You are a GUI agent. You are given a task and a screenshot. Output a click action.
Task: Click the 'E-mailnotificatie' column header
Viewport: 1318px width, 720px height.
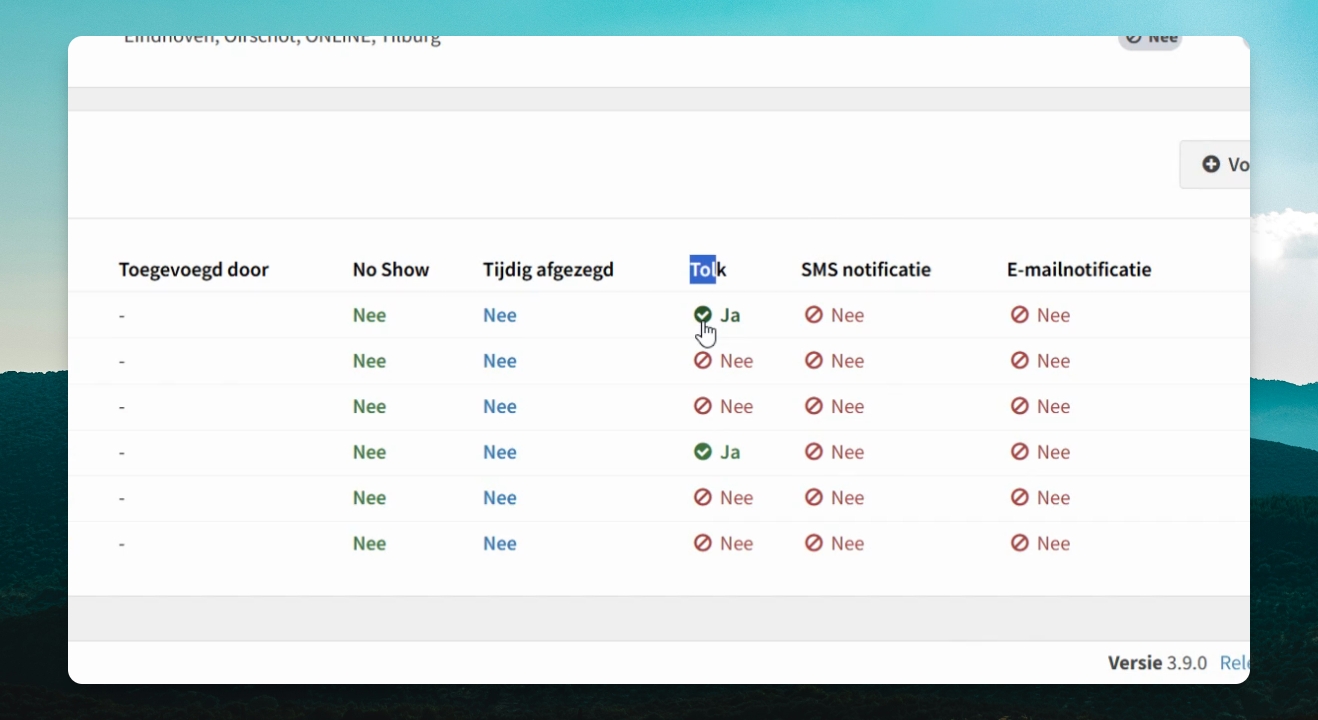[x=1079, y=270]
